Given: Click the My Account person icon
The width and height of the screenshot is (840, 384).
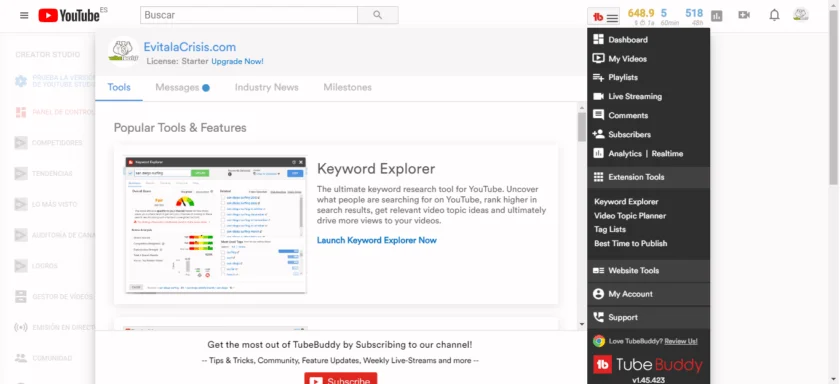Looking at the screenshot, I should pos(598,294).
